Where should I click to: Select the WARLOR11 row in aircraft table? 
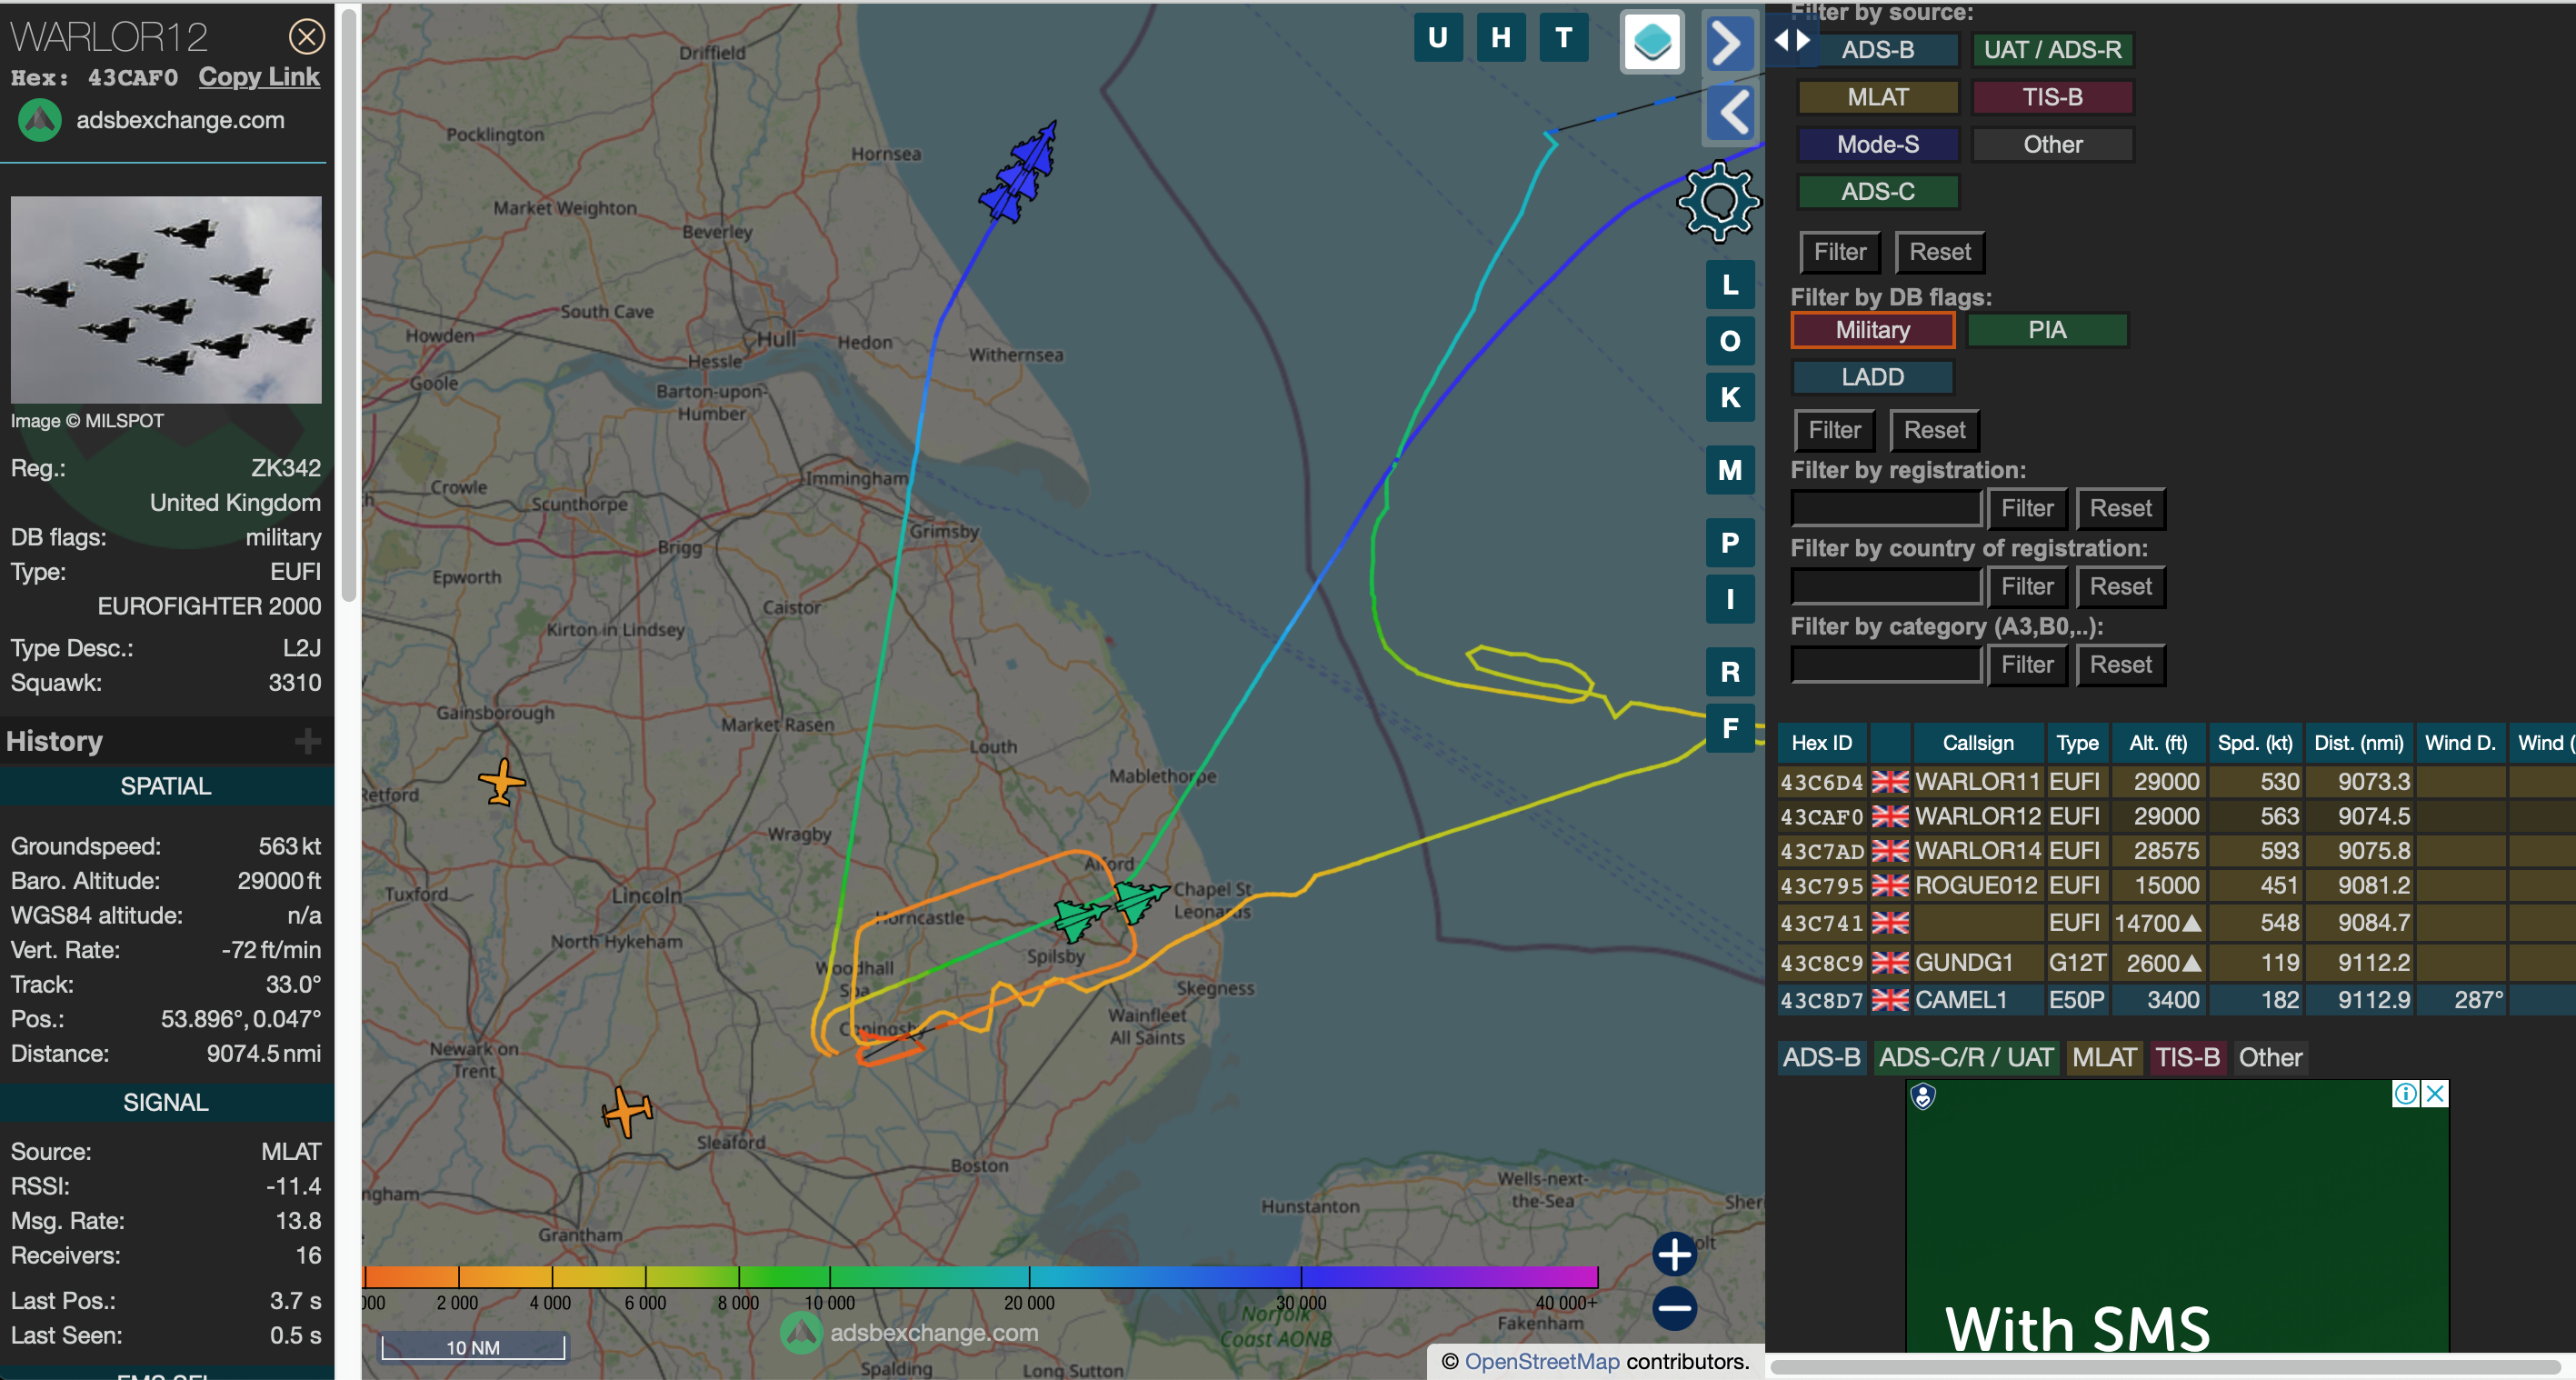(x=2176, y=781)
